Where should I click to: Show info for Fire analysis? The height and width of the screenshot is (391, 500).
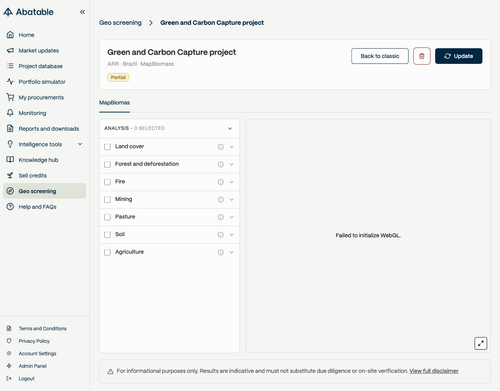pyautogui.click(x=221, y=182)
